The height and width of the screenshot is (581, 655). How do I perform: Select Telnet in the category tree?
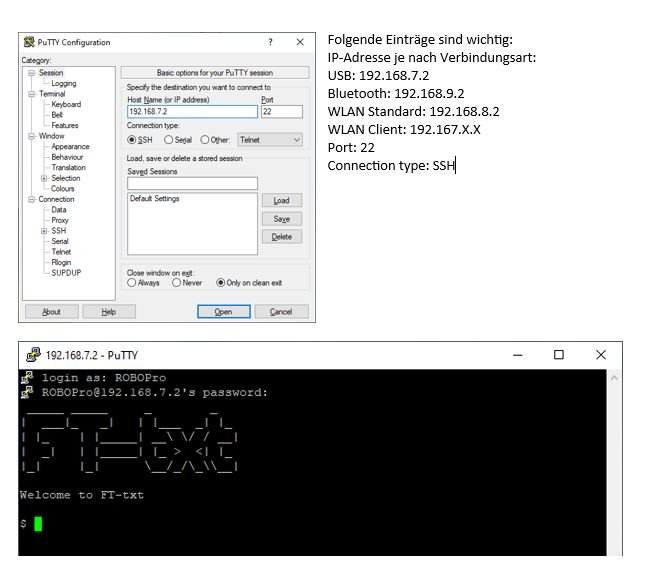click(x=61, y=252)
